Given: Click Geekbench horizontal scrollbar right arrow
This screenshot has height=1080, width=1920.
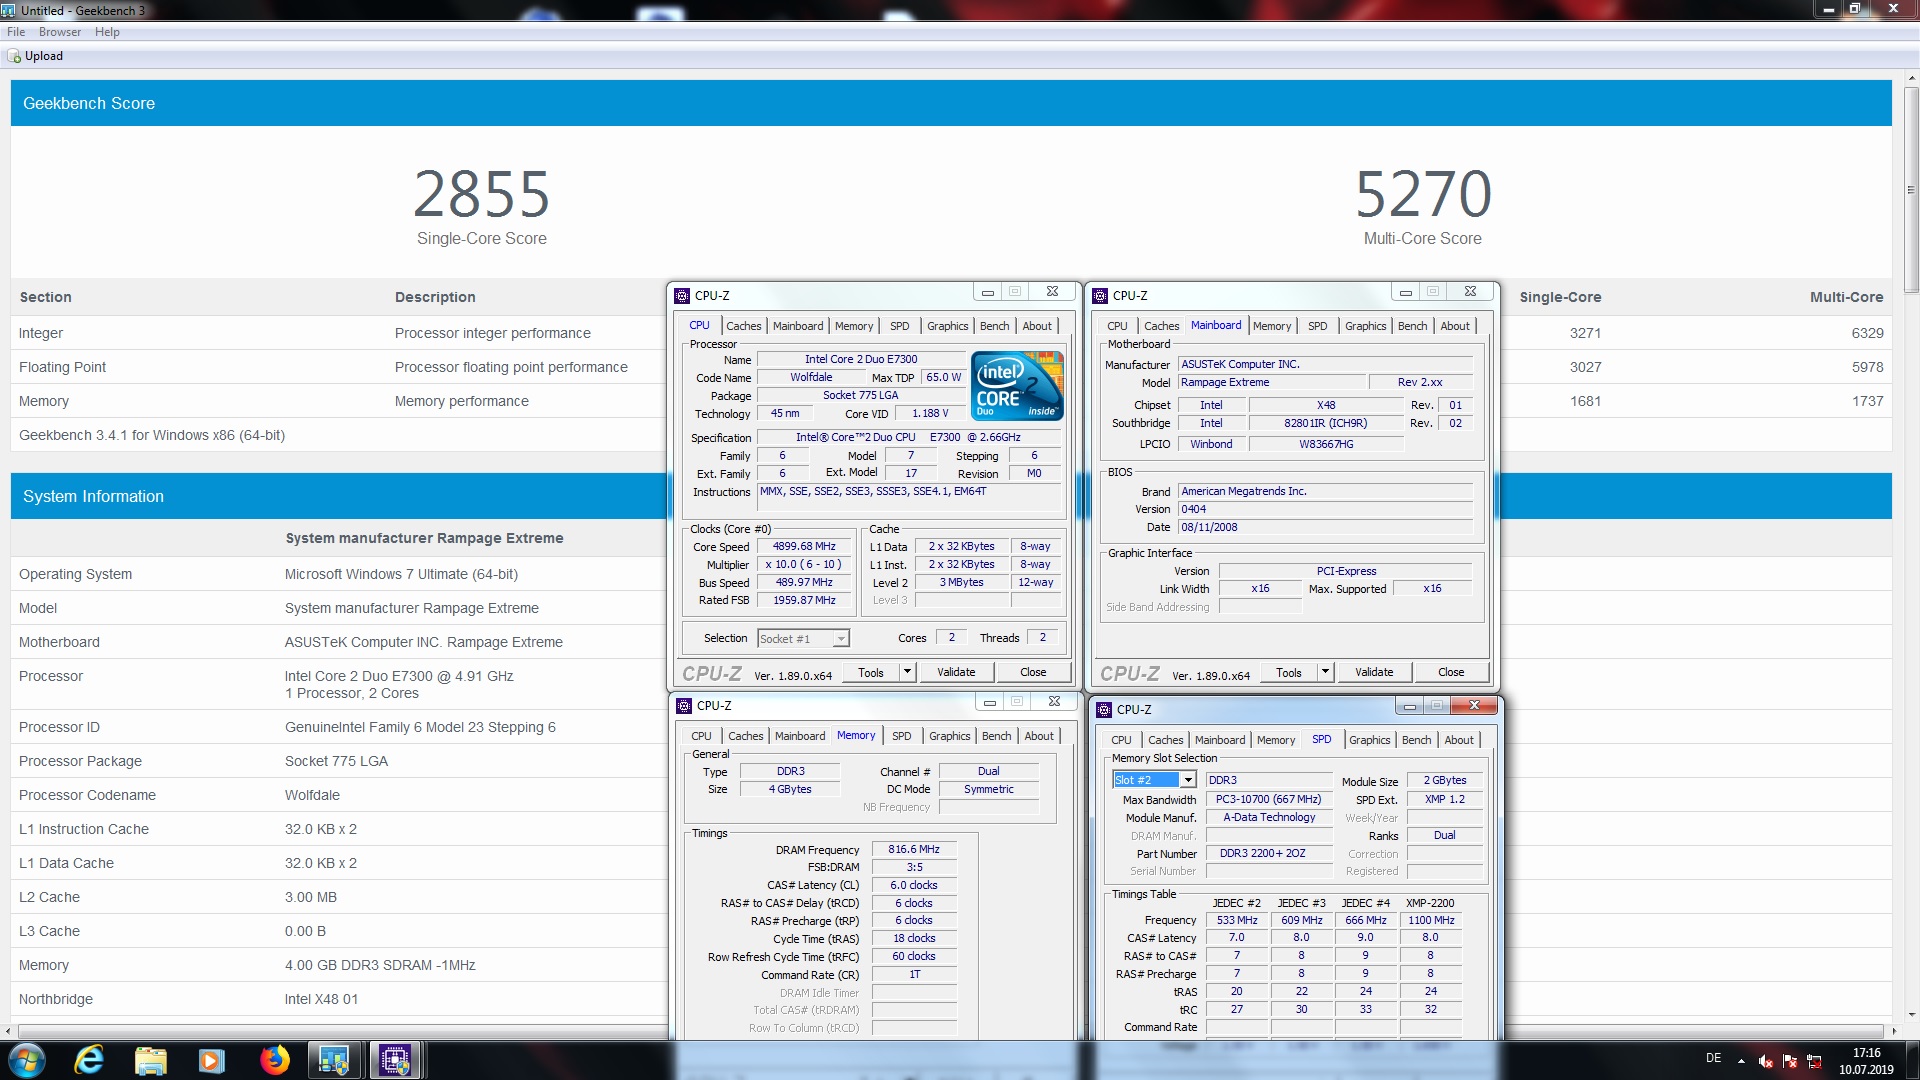Looking at the screenshot, I should pos(1893,1030).
